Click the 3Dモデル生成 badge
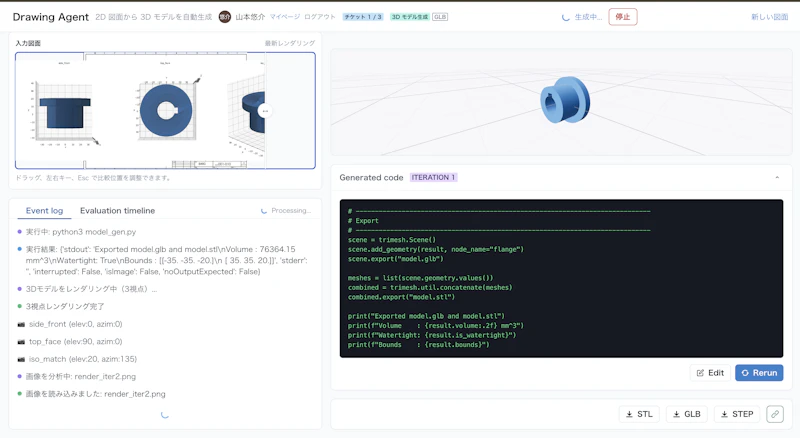This screenshot has height=438, width=800. pyautogui.click(x=410, y=17)
